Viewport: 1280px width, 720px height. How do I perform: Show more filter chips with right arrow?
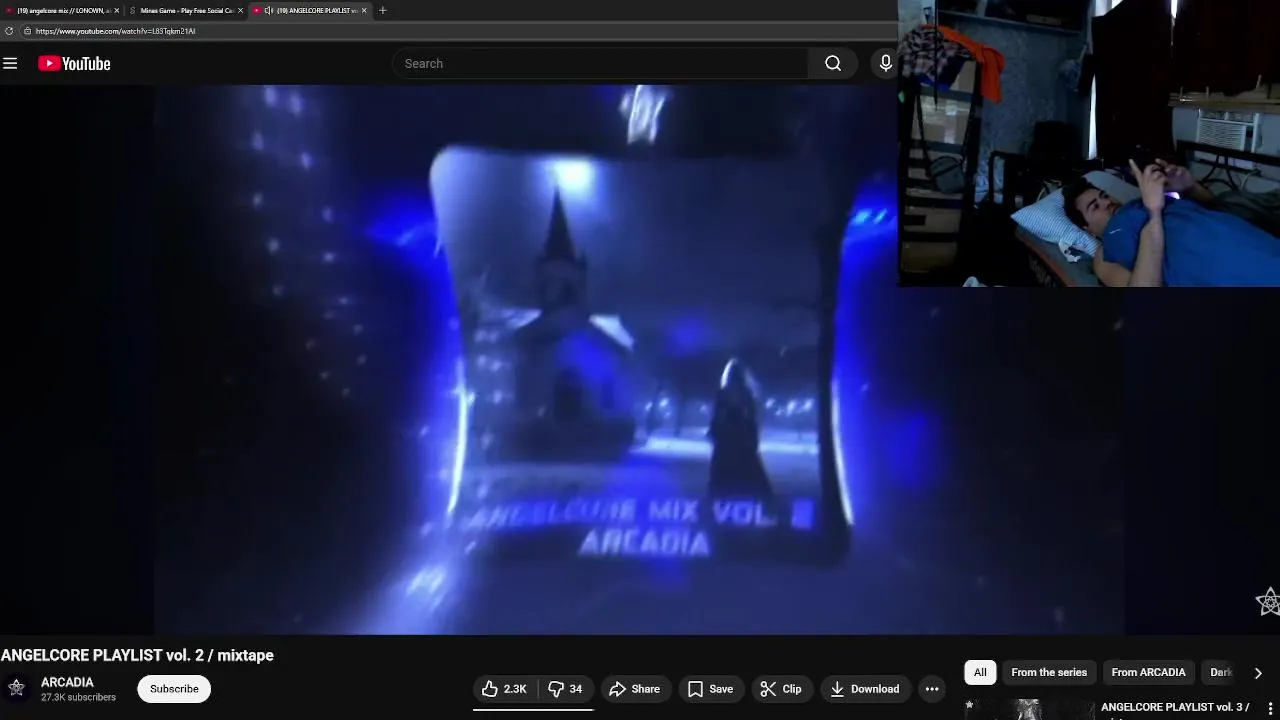click(x=1258, y=673)
